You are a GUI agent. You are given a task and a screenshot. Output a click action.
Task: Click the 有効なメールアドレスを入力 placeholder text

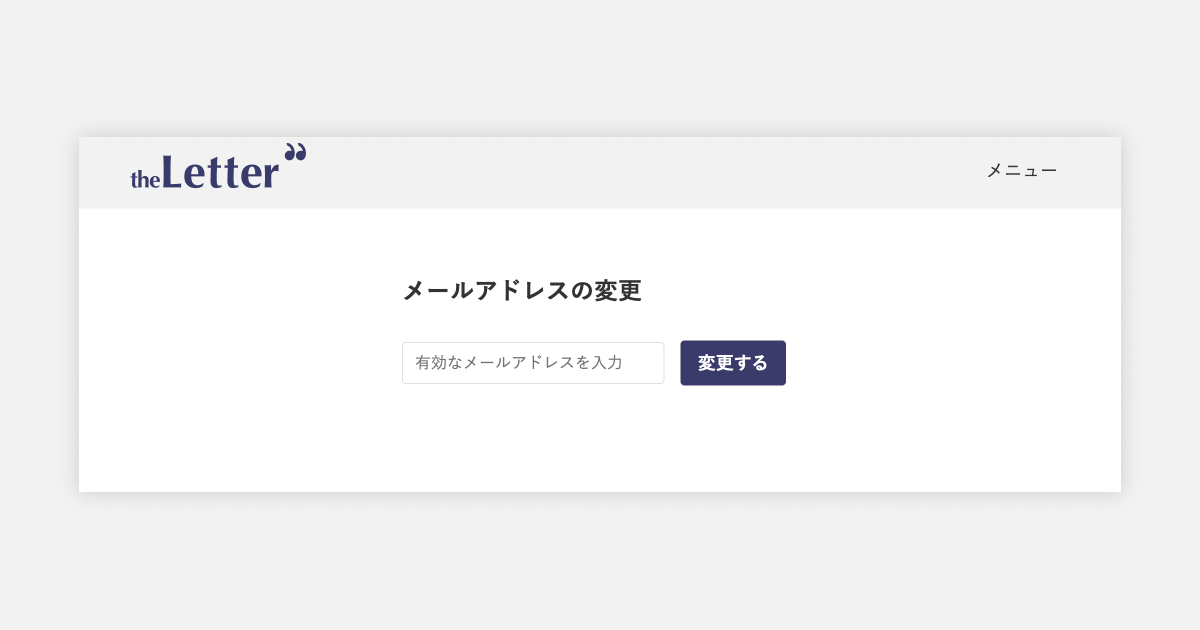[x=519, y=363]
